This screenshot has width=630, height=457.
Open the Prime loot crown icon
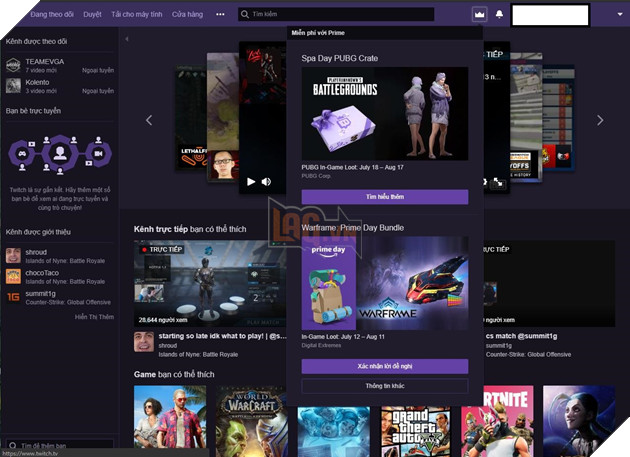(479, 14)
